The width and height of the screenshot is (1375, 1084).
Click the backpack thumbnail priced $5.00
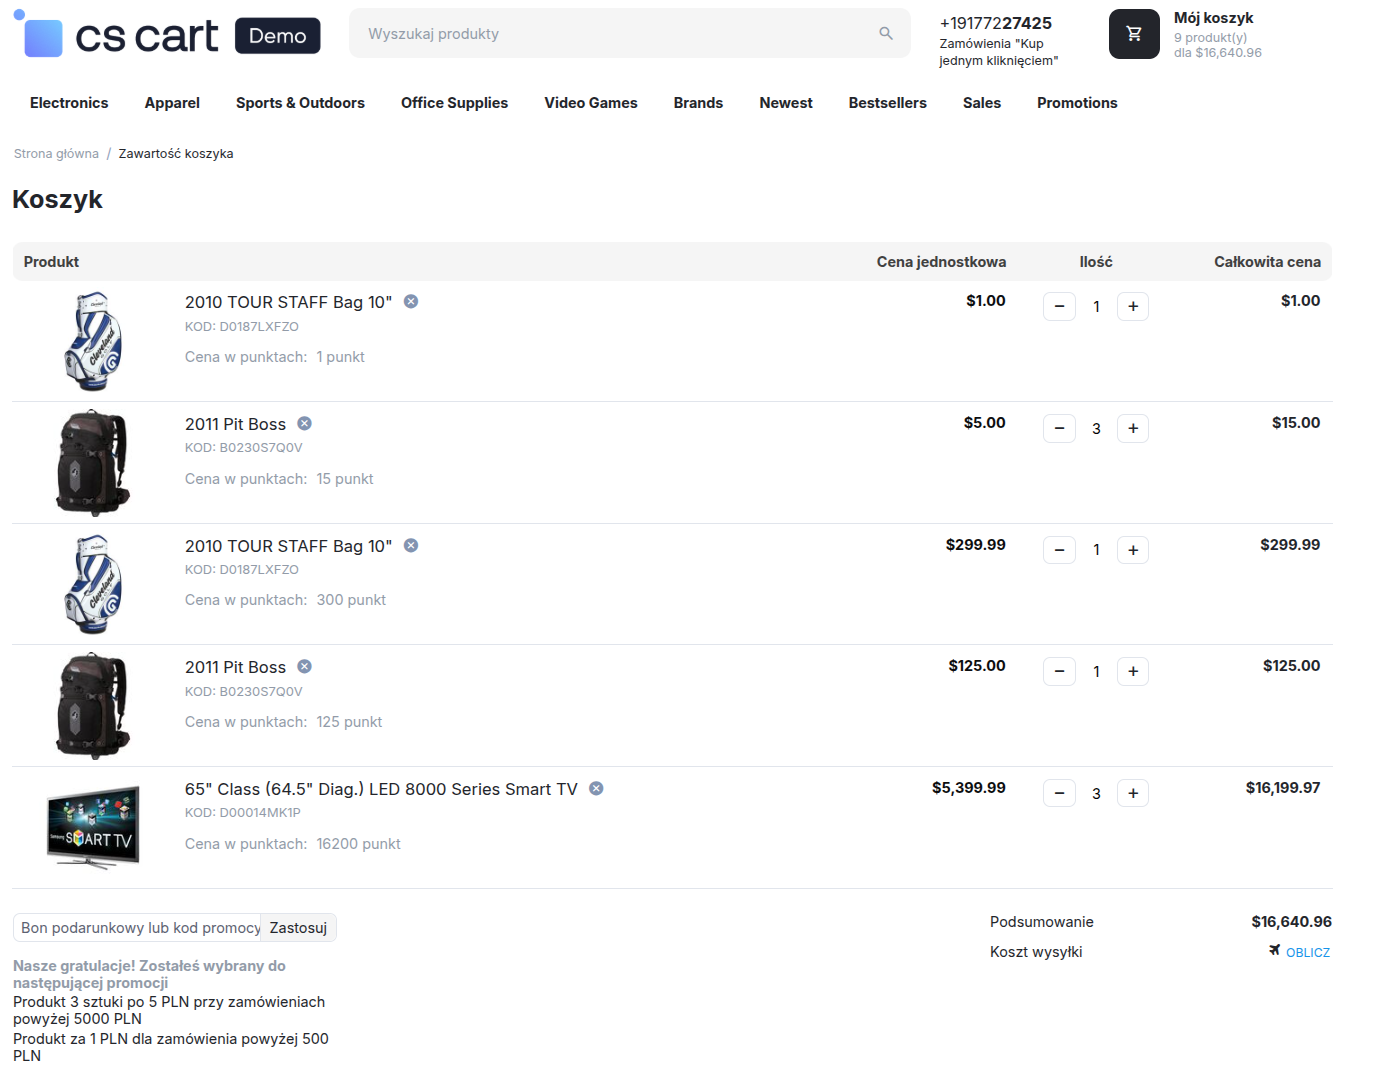coord(93,463)
